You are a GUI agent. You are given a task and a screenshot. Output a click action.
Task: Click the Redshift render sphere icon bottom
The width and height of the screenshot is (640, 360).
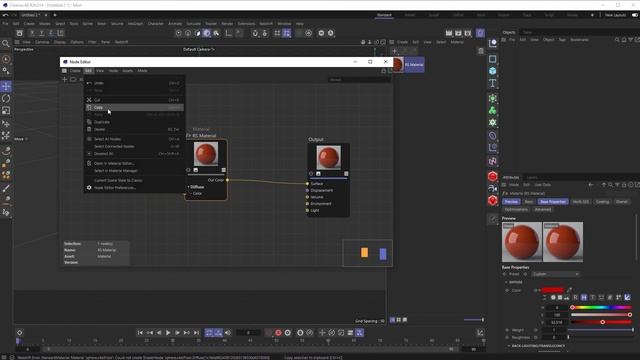click(493, 200)
